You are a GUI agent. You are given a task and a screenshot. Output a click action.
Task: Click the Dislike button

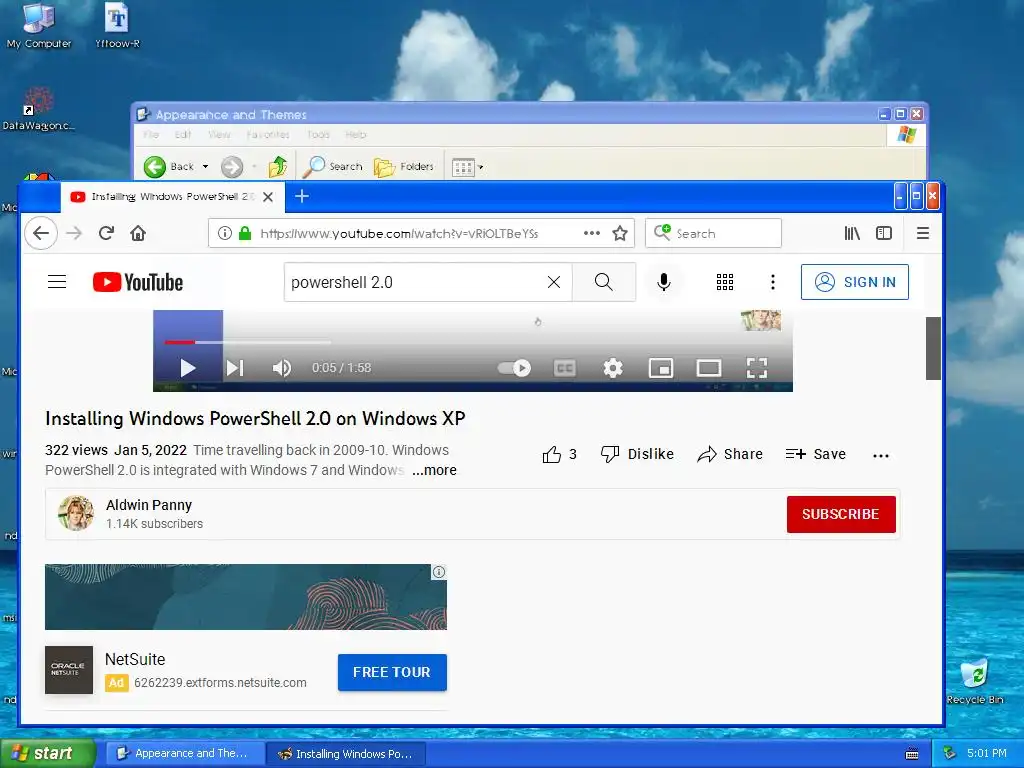click(637, 455)
